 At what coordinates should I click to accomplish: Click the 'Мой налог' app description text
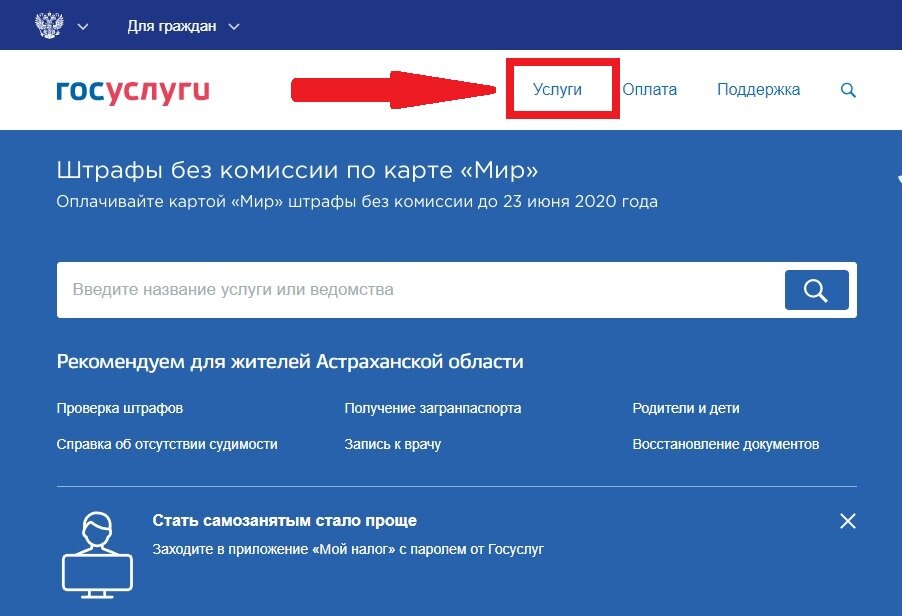coord(348,549)
